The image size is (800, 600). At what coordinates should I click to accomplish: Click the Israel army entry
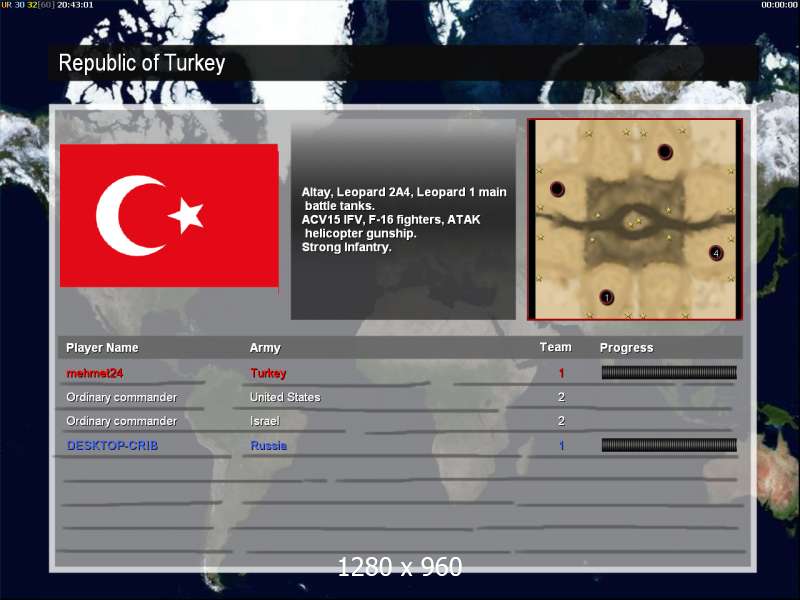pos(264,421)
